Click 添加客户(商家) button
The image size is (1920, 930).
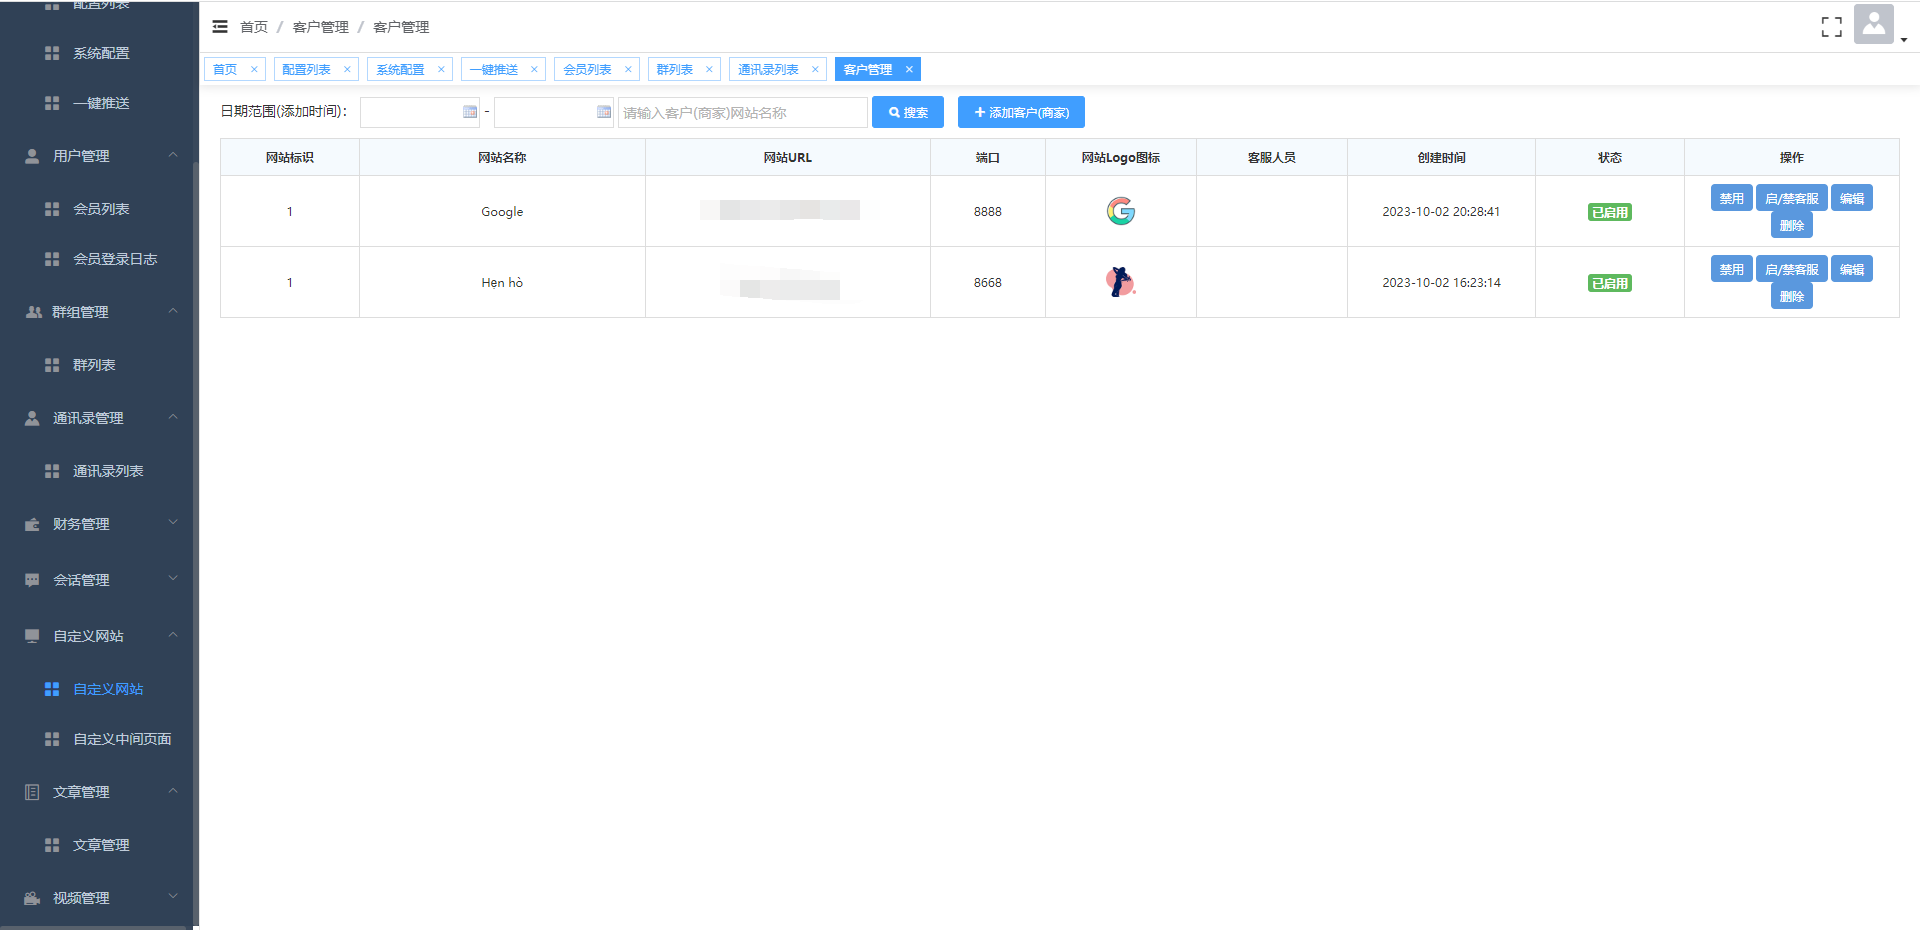tap(1021, 112)
